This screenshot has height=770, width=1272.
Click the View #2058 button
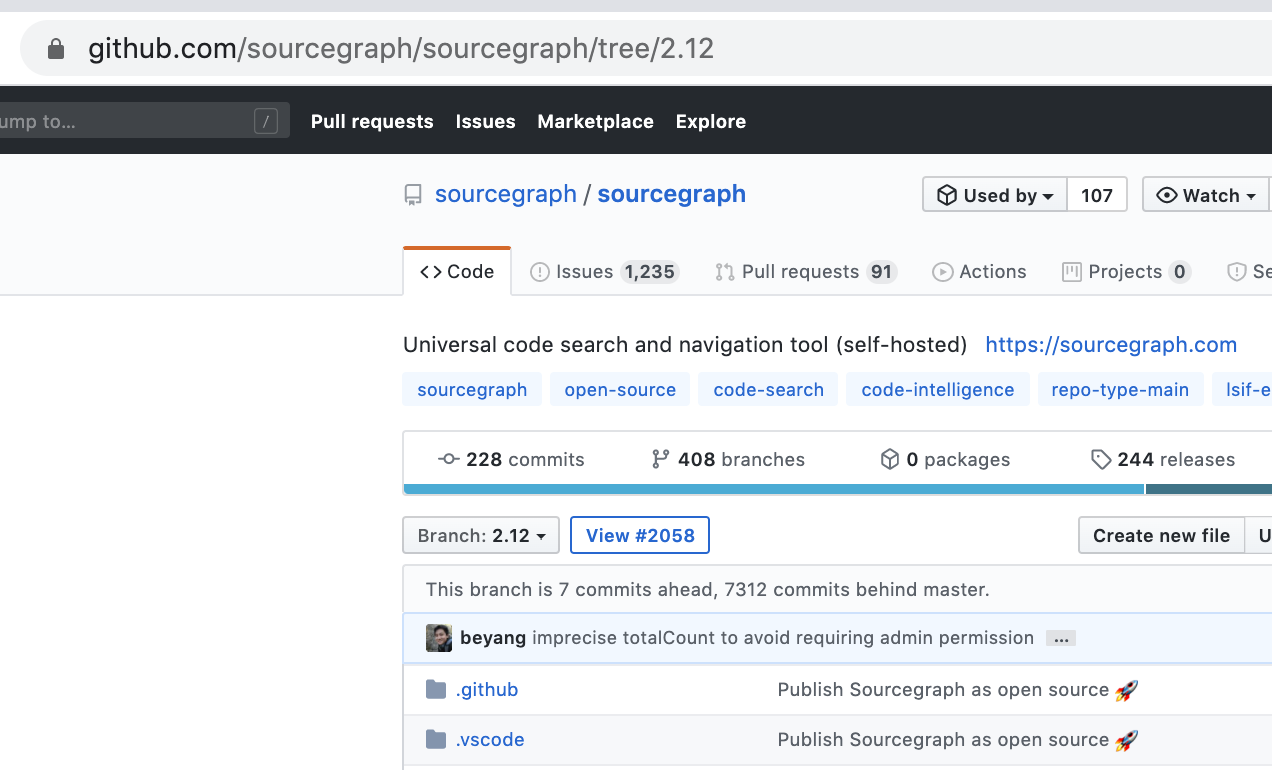pyautogui.click(x=640, y=535)
